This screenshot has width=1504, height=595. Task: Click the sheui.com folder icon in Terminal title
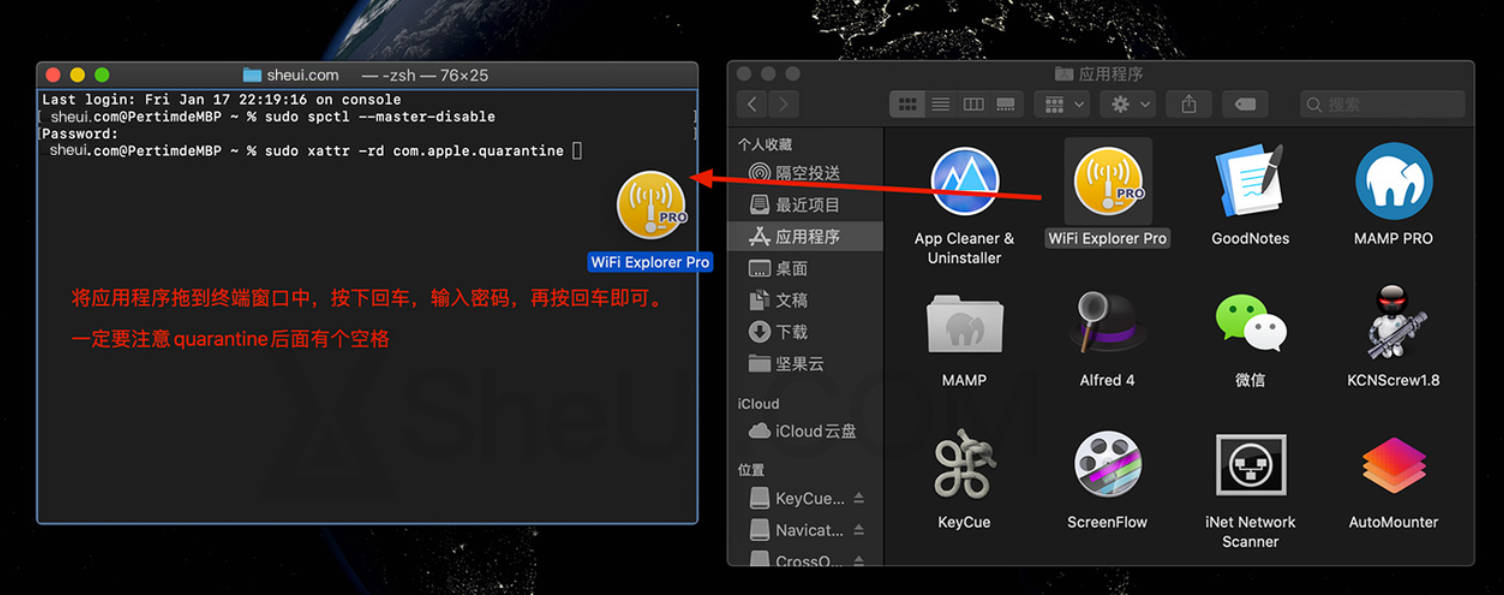click(x=252, y=75)
